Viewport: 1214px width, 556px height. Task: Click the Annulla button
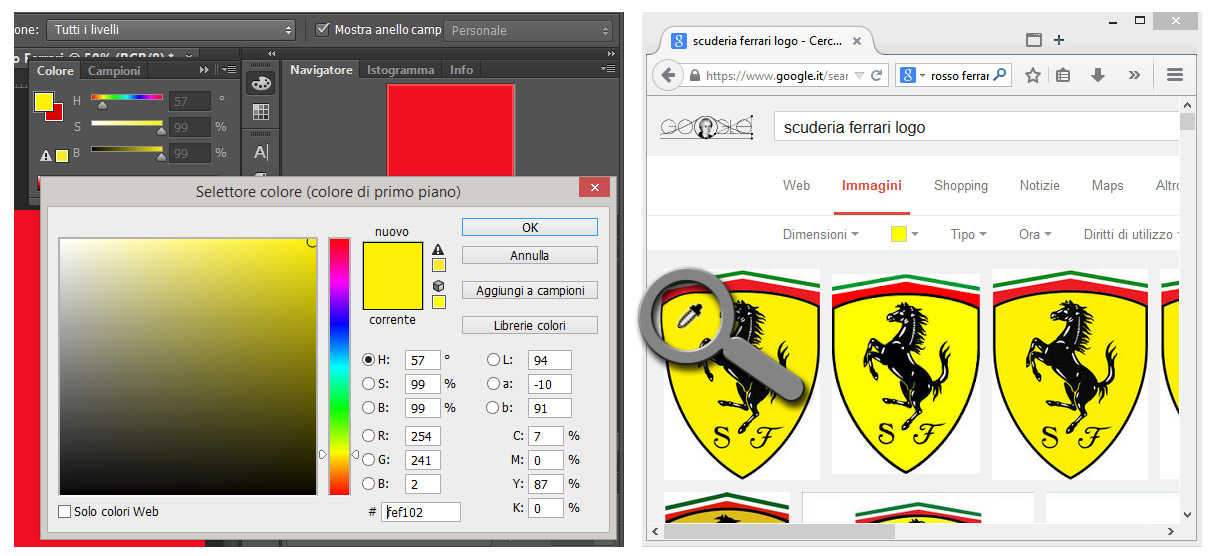click(x=530, y=255)
